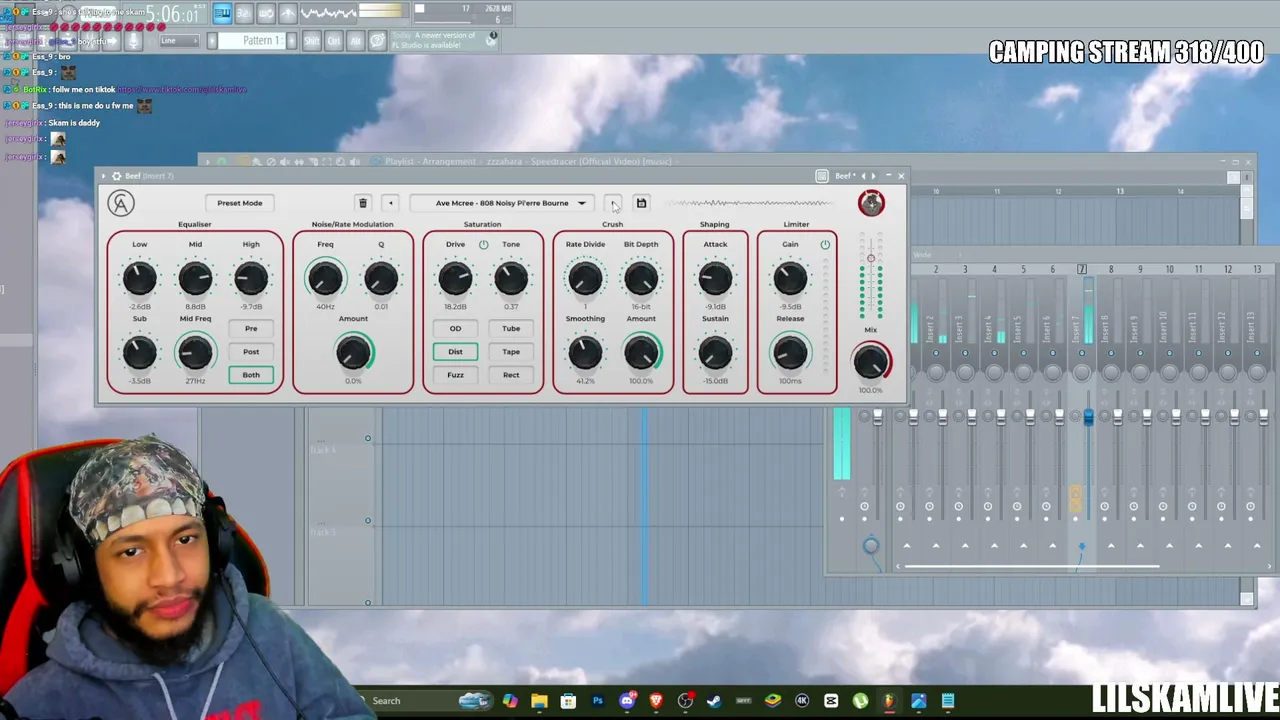Select Tube saturation type

tap(511, 328)
